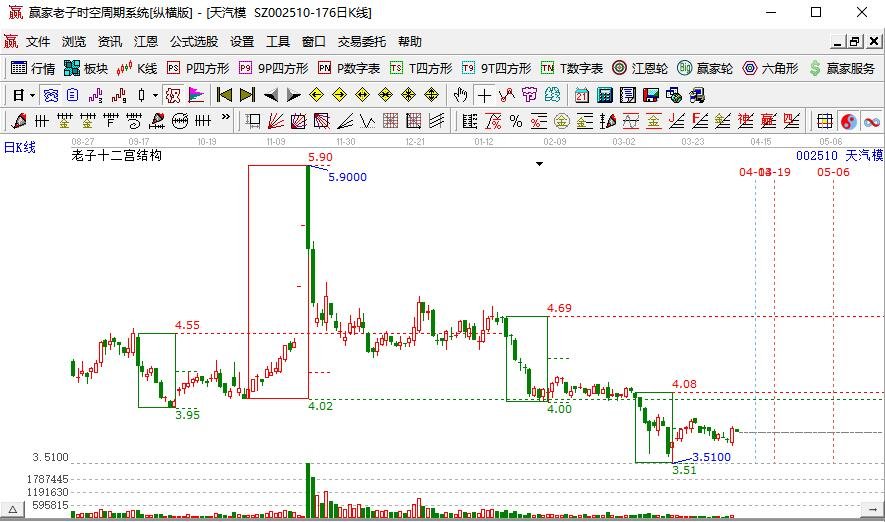The image size is (885, 522).
Task: Select the hand pan tool
Action: click(x=461, y=95)
